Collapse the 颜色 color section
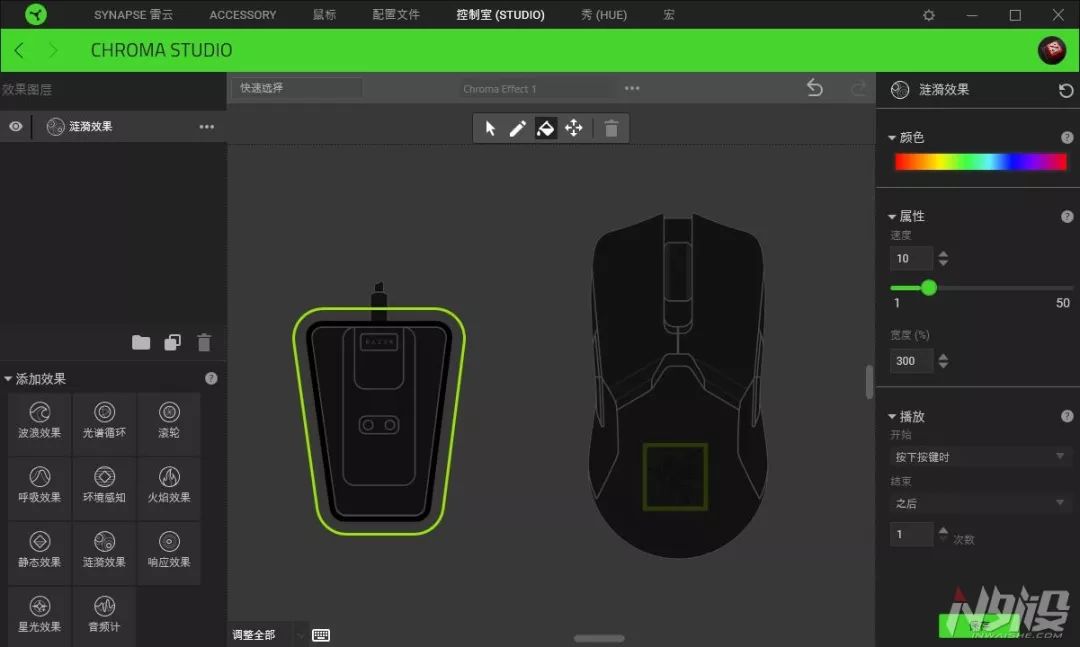 [892, 138]
